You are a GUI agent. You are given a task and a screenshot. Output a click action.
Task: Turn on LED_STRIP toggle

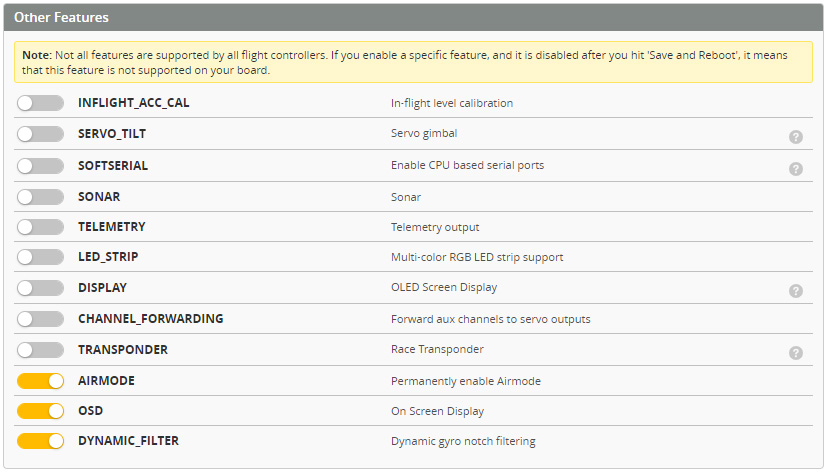[40, 257]
